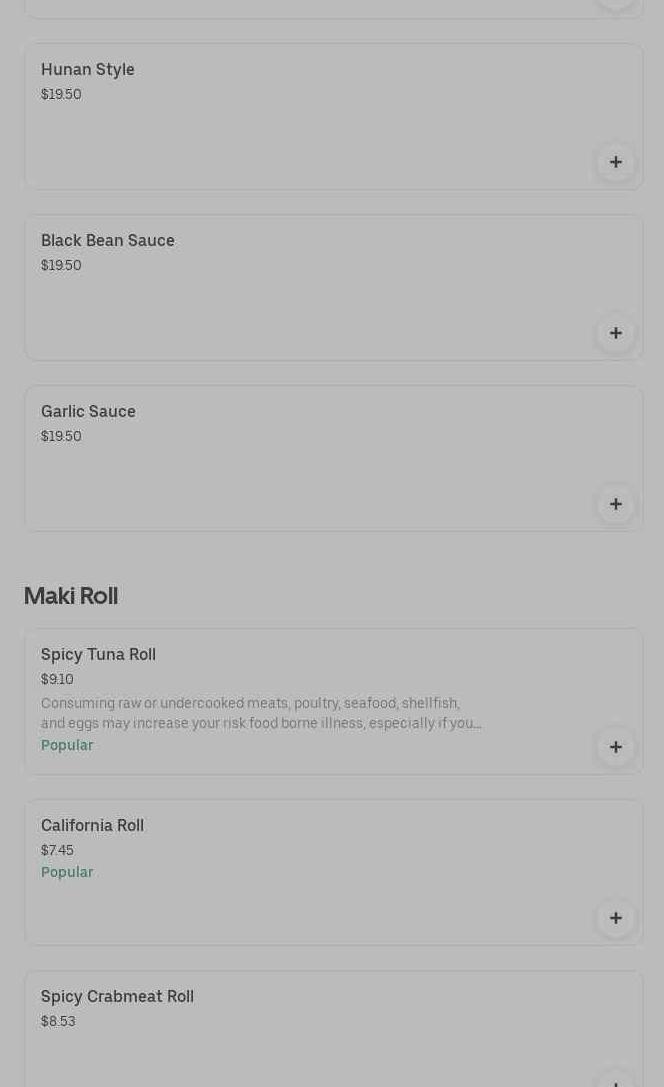Click the $19.50 price under Hunan Style
Screen dimensions: 664x1087
(61, 94)
